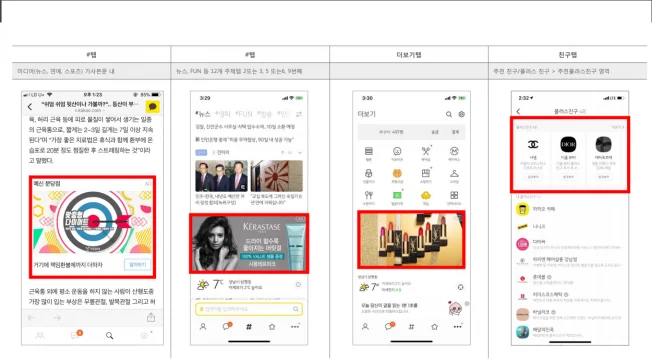The width and height of the screenshot is (652, 360).
Task: Tap the yellow chat bubble icon in the article header
Action: click(153, 107)
